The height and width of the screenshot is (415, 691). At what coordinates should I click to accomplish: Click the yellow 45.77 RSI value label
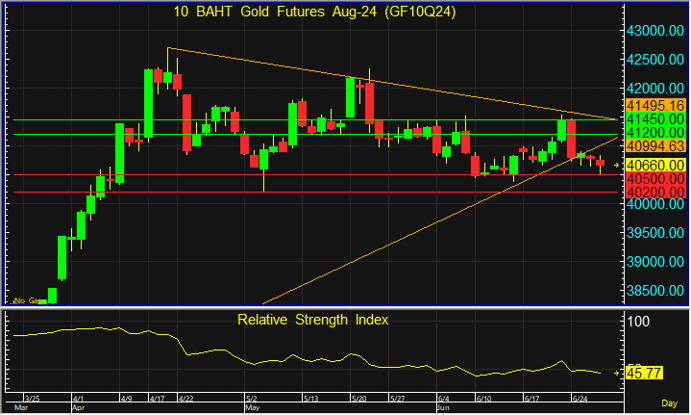coord(647,373)
